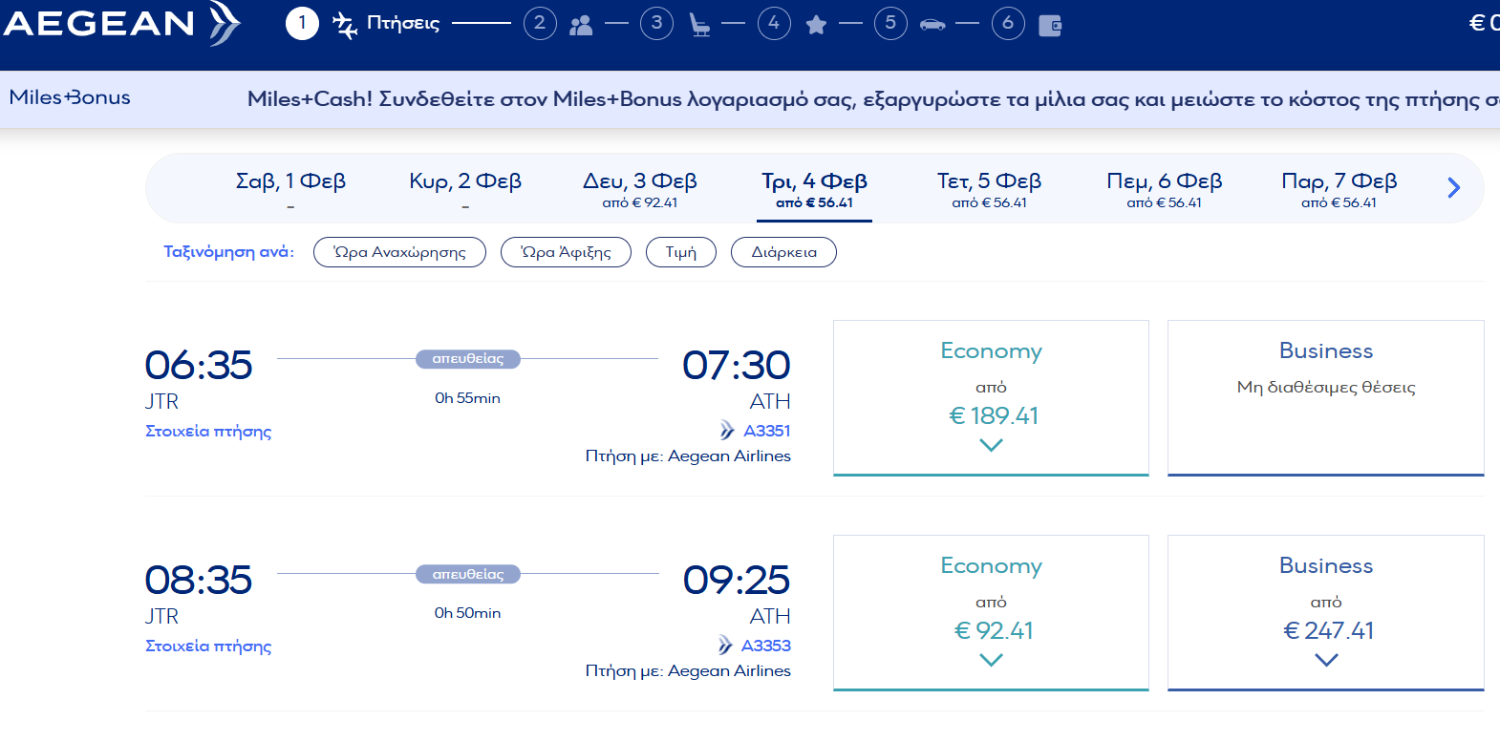Click the wallet payment step icon
The height and width of the screenshot is (742, 1500).
pos(1049,25)
